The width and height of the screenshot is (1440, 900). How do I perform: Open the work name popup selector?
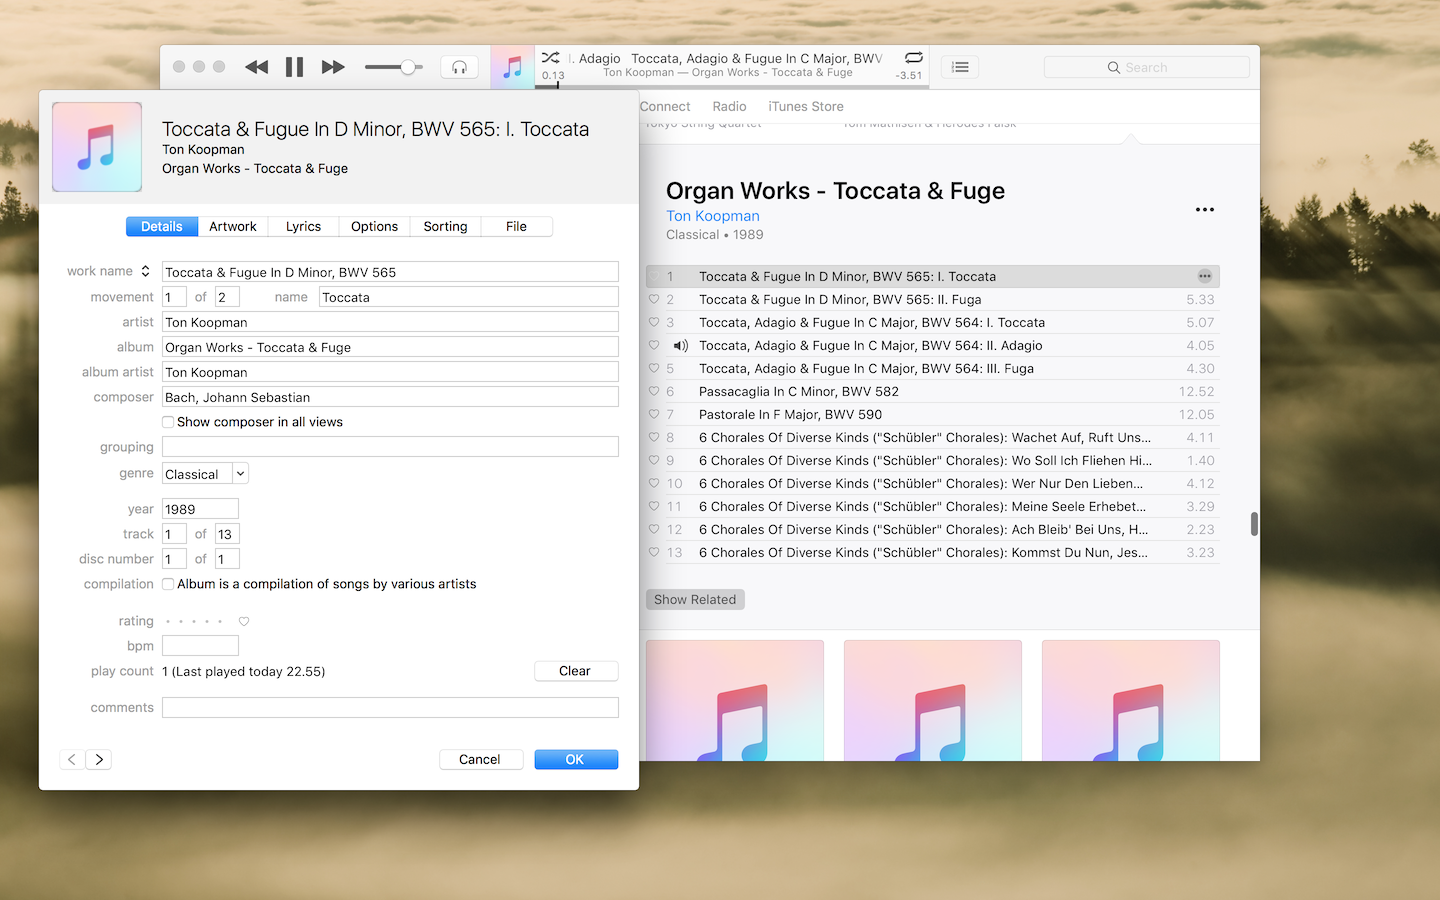coord(145,271)
